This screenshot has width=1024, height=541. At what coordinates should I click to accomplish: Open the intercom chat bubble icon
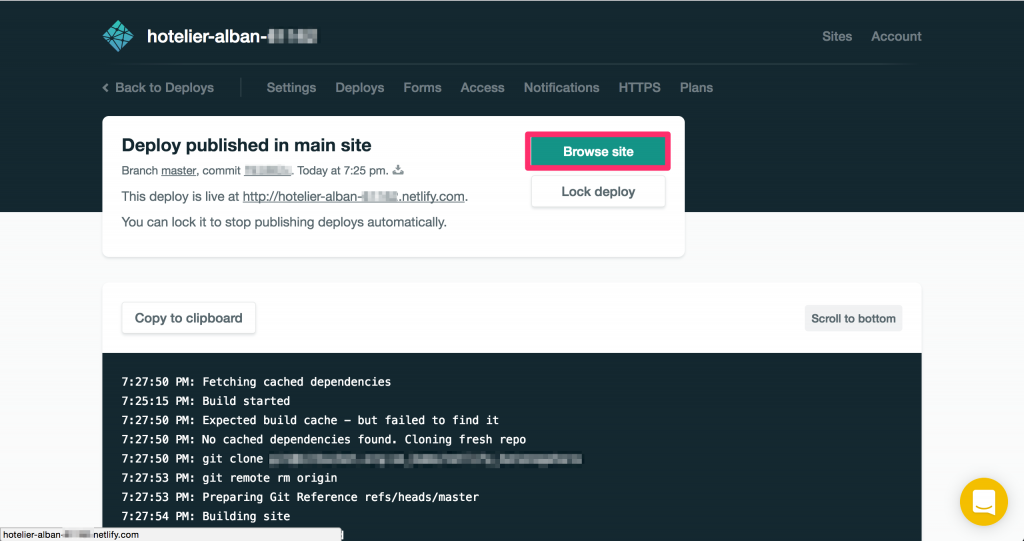click(984, 502)
